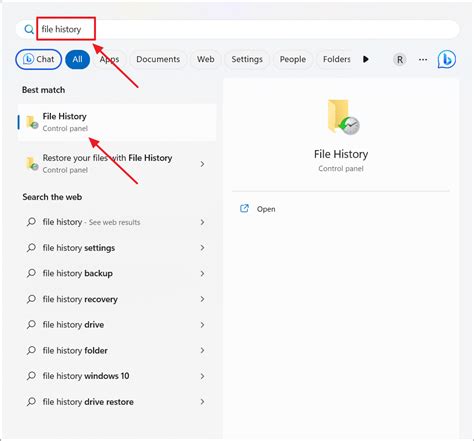Viewport: 474px width, 441px height.
Task: Click the icon beside Restore your files result
Action: click(32, 163)
